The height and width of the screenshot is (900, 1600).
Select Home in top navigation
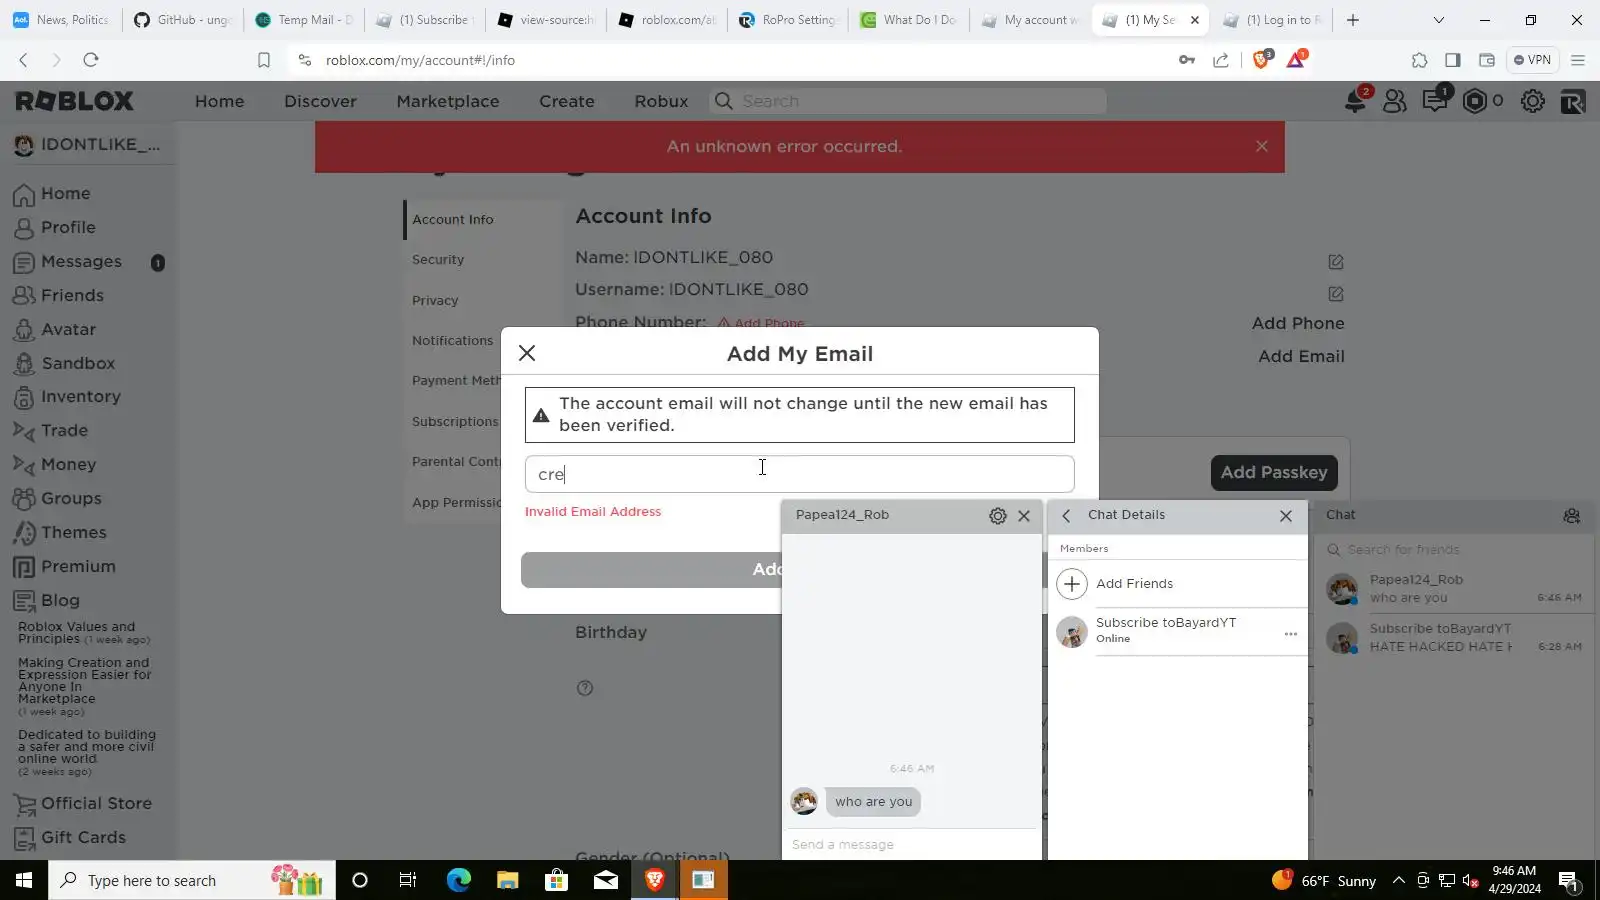tap(220, 101)
